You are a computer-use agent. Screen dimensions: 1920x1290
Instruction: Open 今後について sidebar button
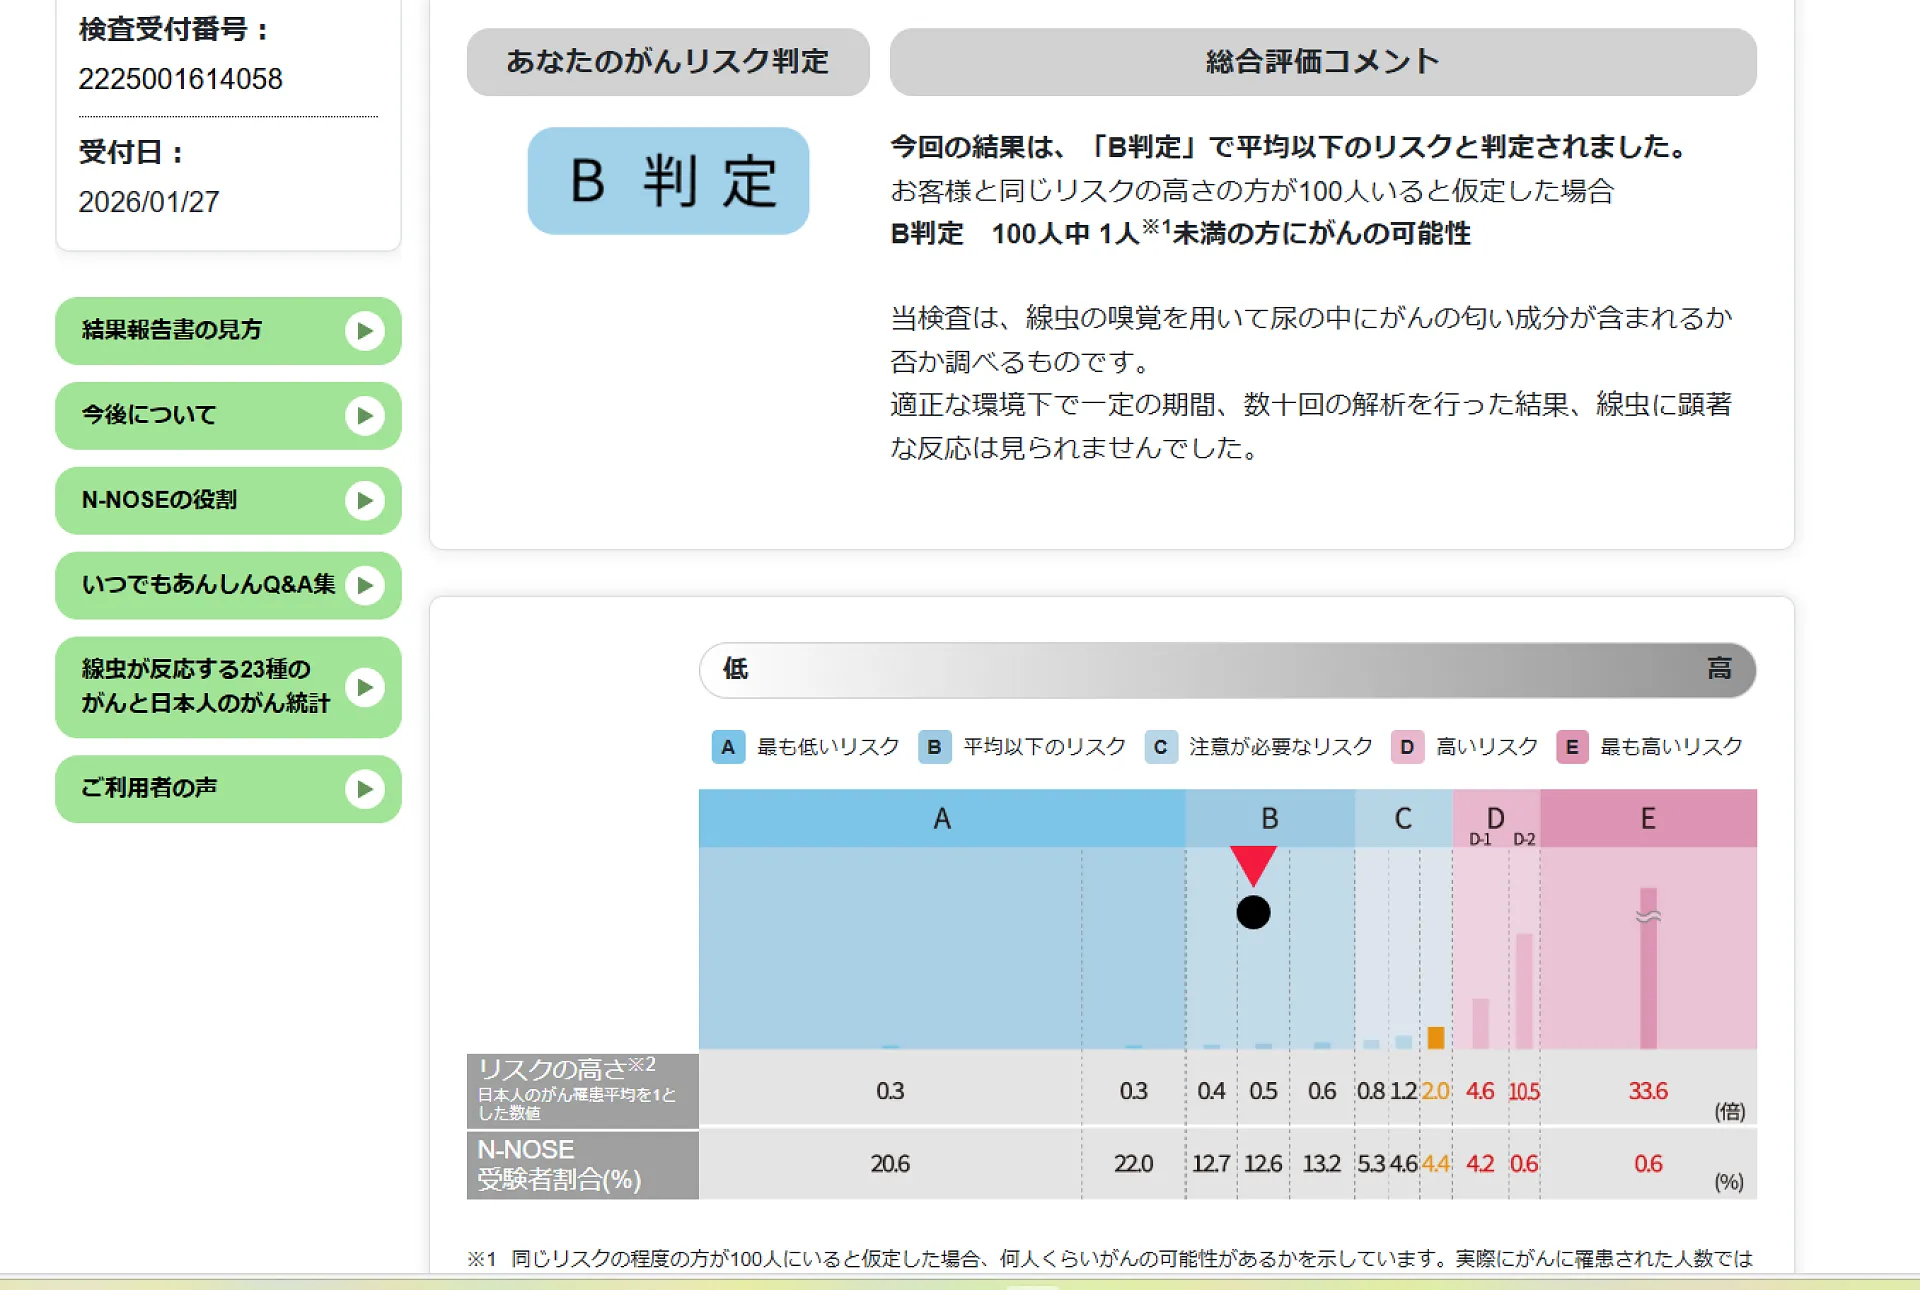tap(150, 416)
